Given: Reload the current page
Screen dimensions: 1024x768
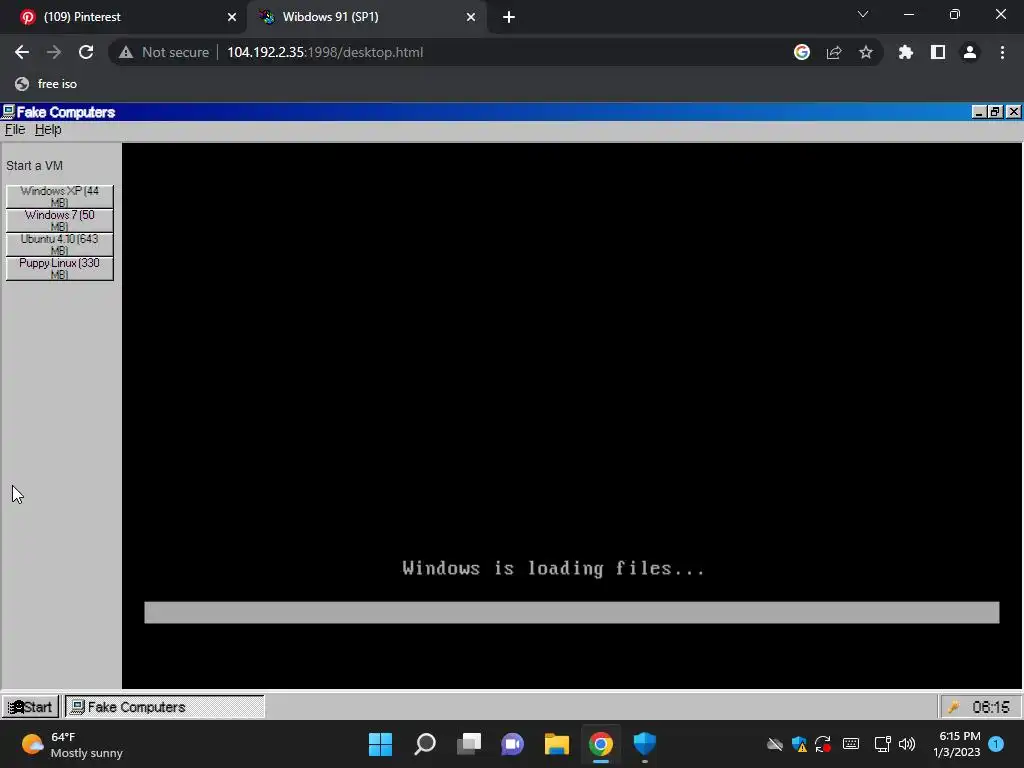Looking at the screenshot, I should pyautogui.click(x=86, y=52).
